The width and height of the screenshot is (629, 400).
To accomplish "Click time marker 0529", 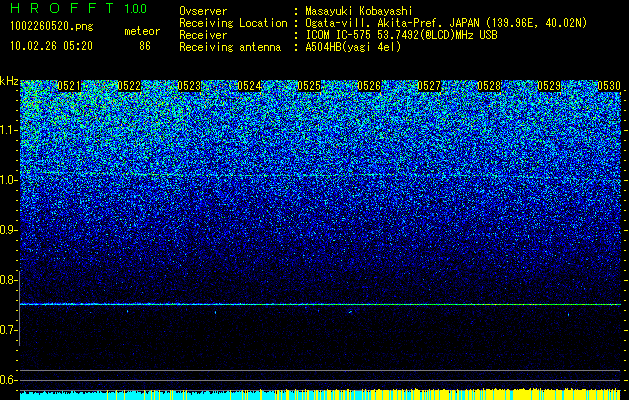I will (x=549, y=86).
